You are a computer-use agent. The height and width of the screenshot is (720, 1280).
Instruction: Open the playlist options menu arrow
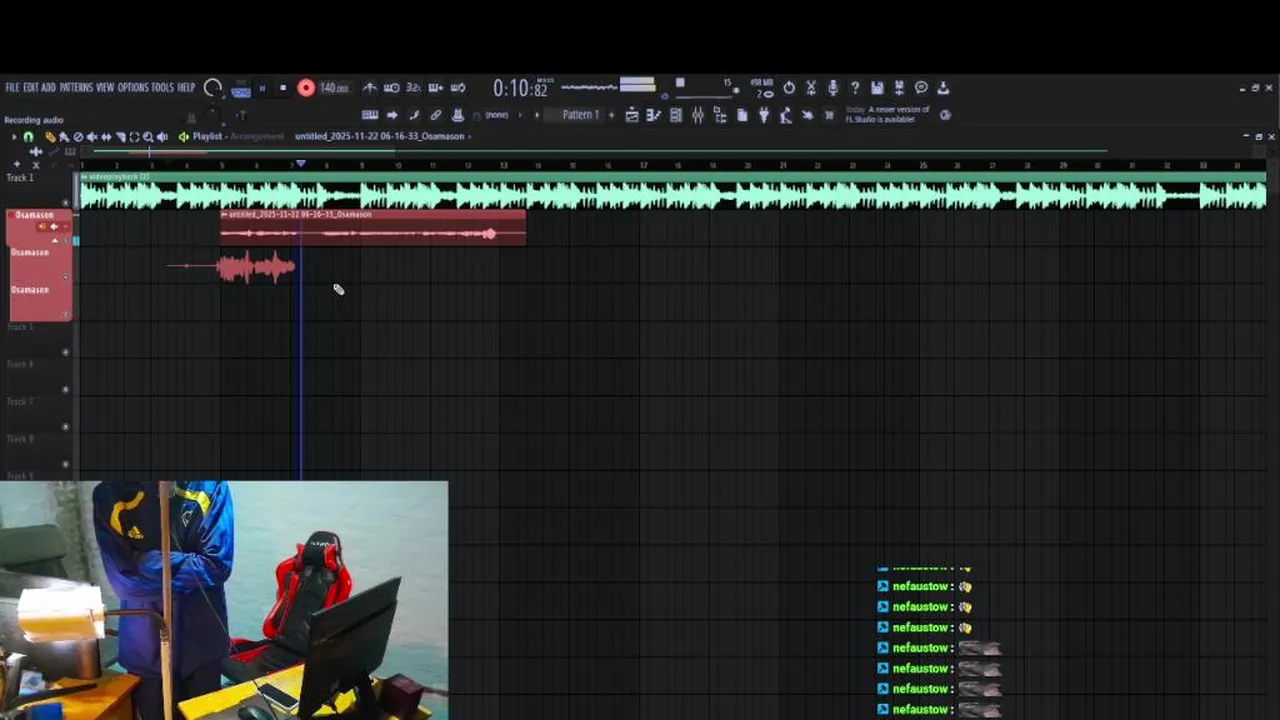pyautogui.click(x=14, y=137)
